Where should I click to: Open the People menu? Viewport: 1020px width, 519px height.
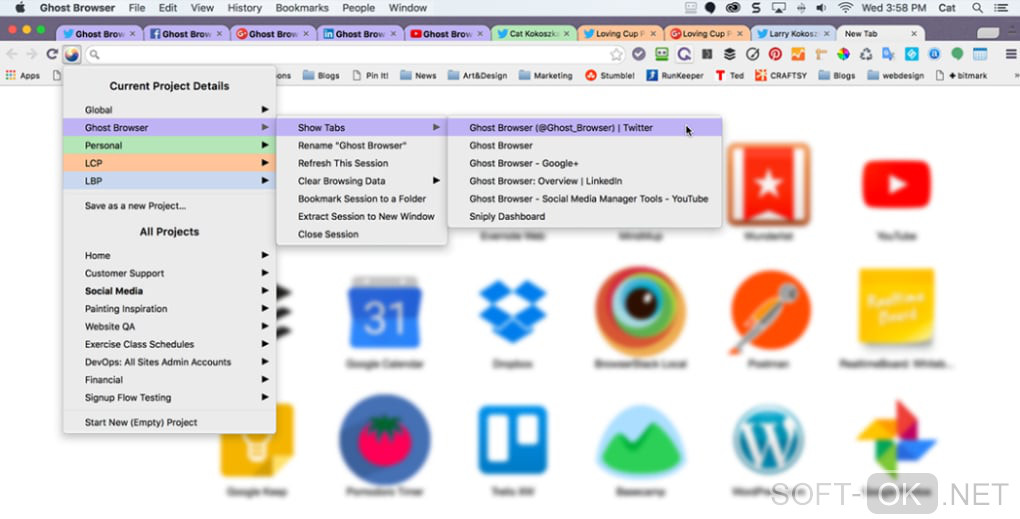click(358, 8)
